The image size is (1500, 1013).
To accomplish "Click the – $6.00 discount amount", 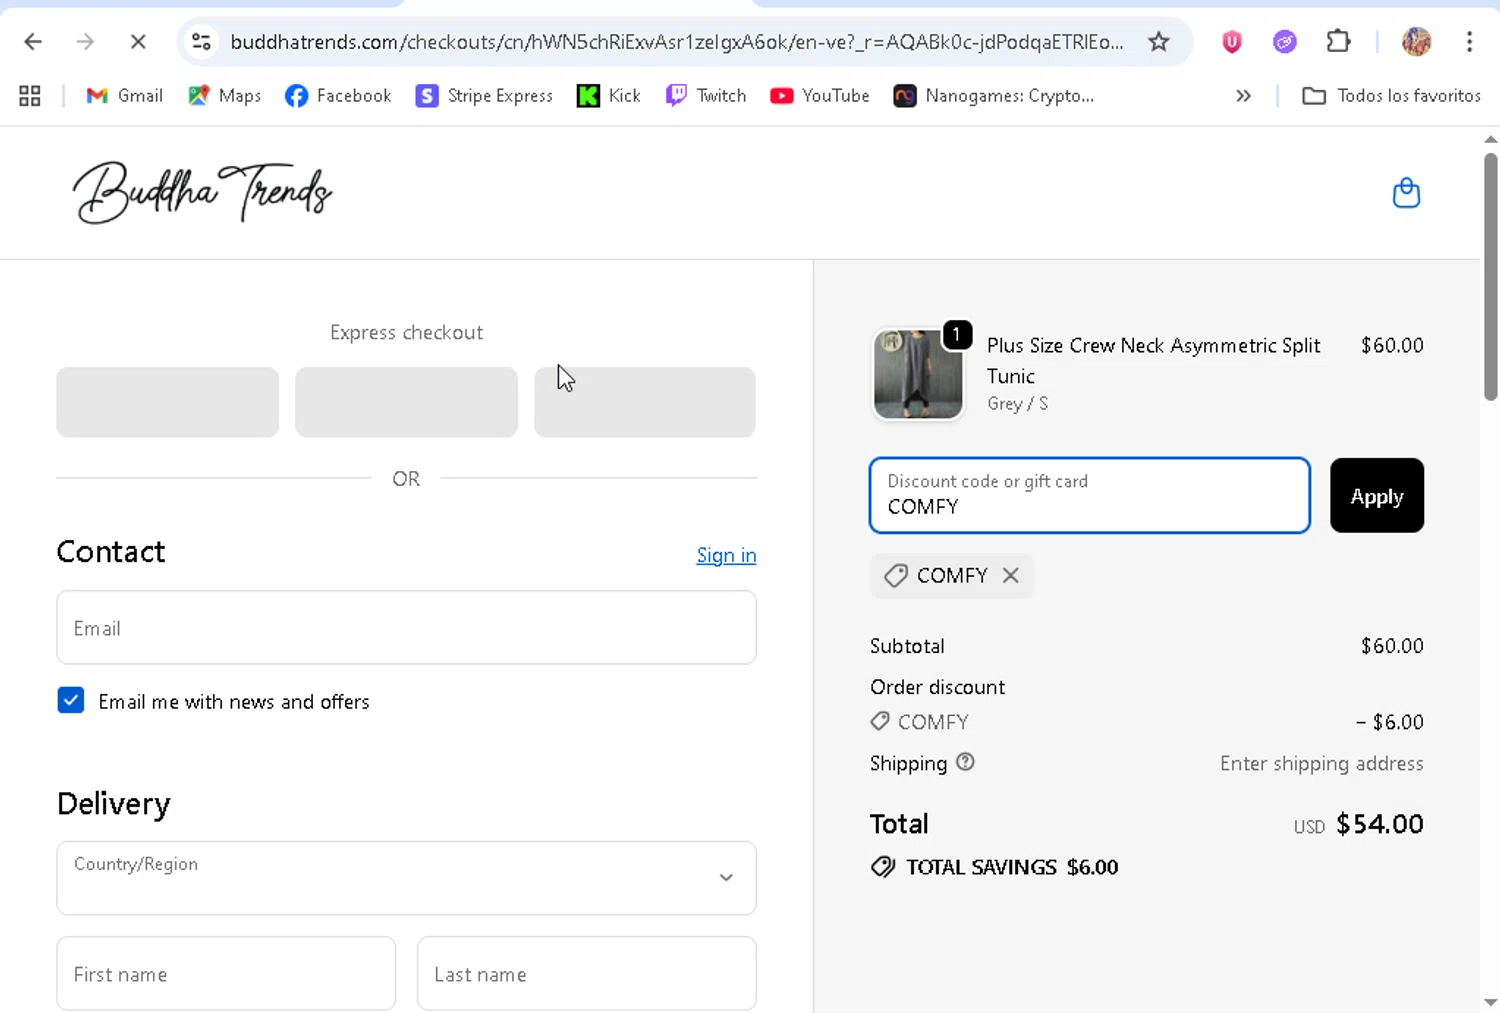I will coord(1389,722).
